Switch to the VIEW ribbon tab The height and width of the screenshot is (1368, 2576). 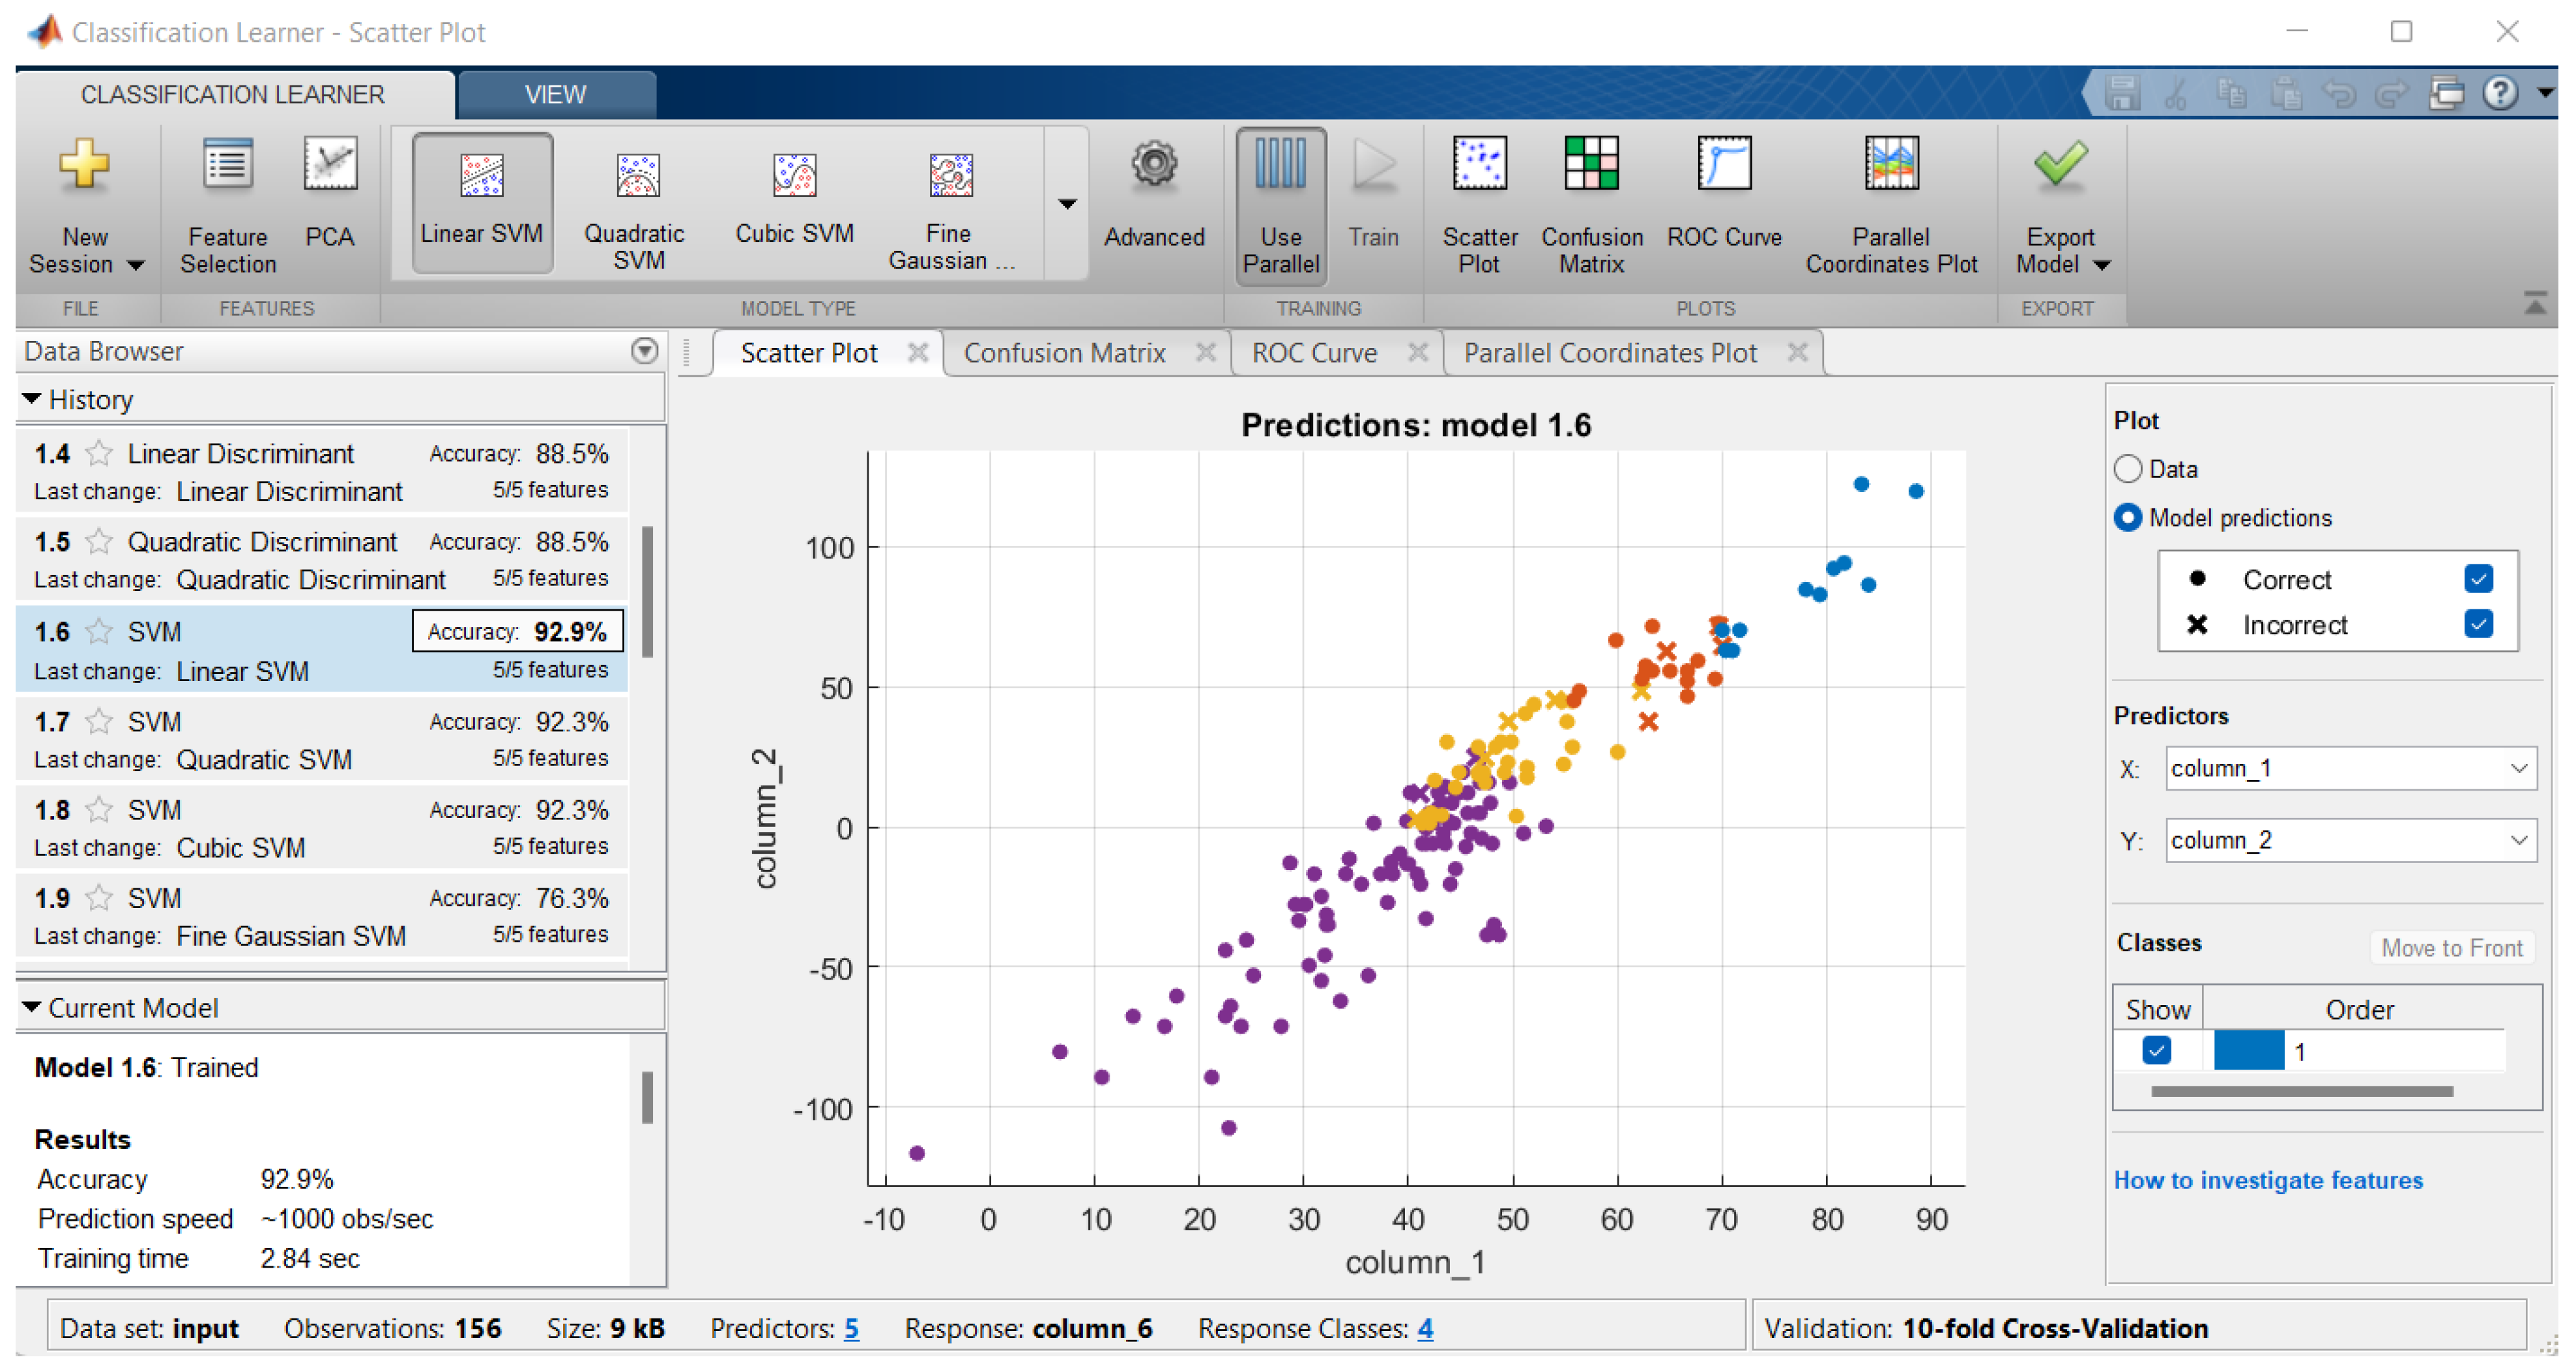click(555, 94)
